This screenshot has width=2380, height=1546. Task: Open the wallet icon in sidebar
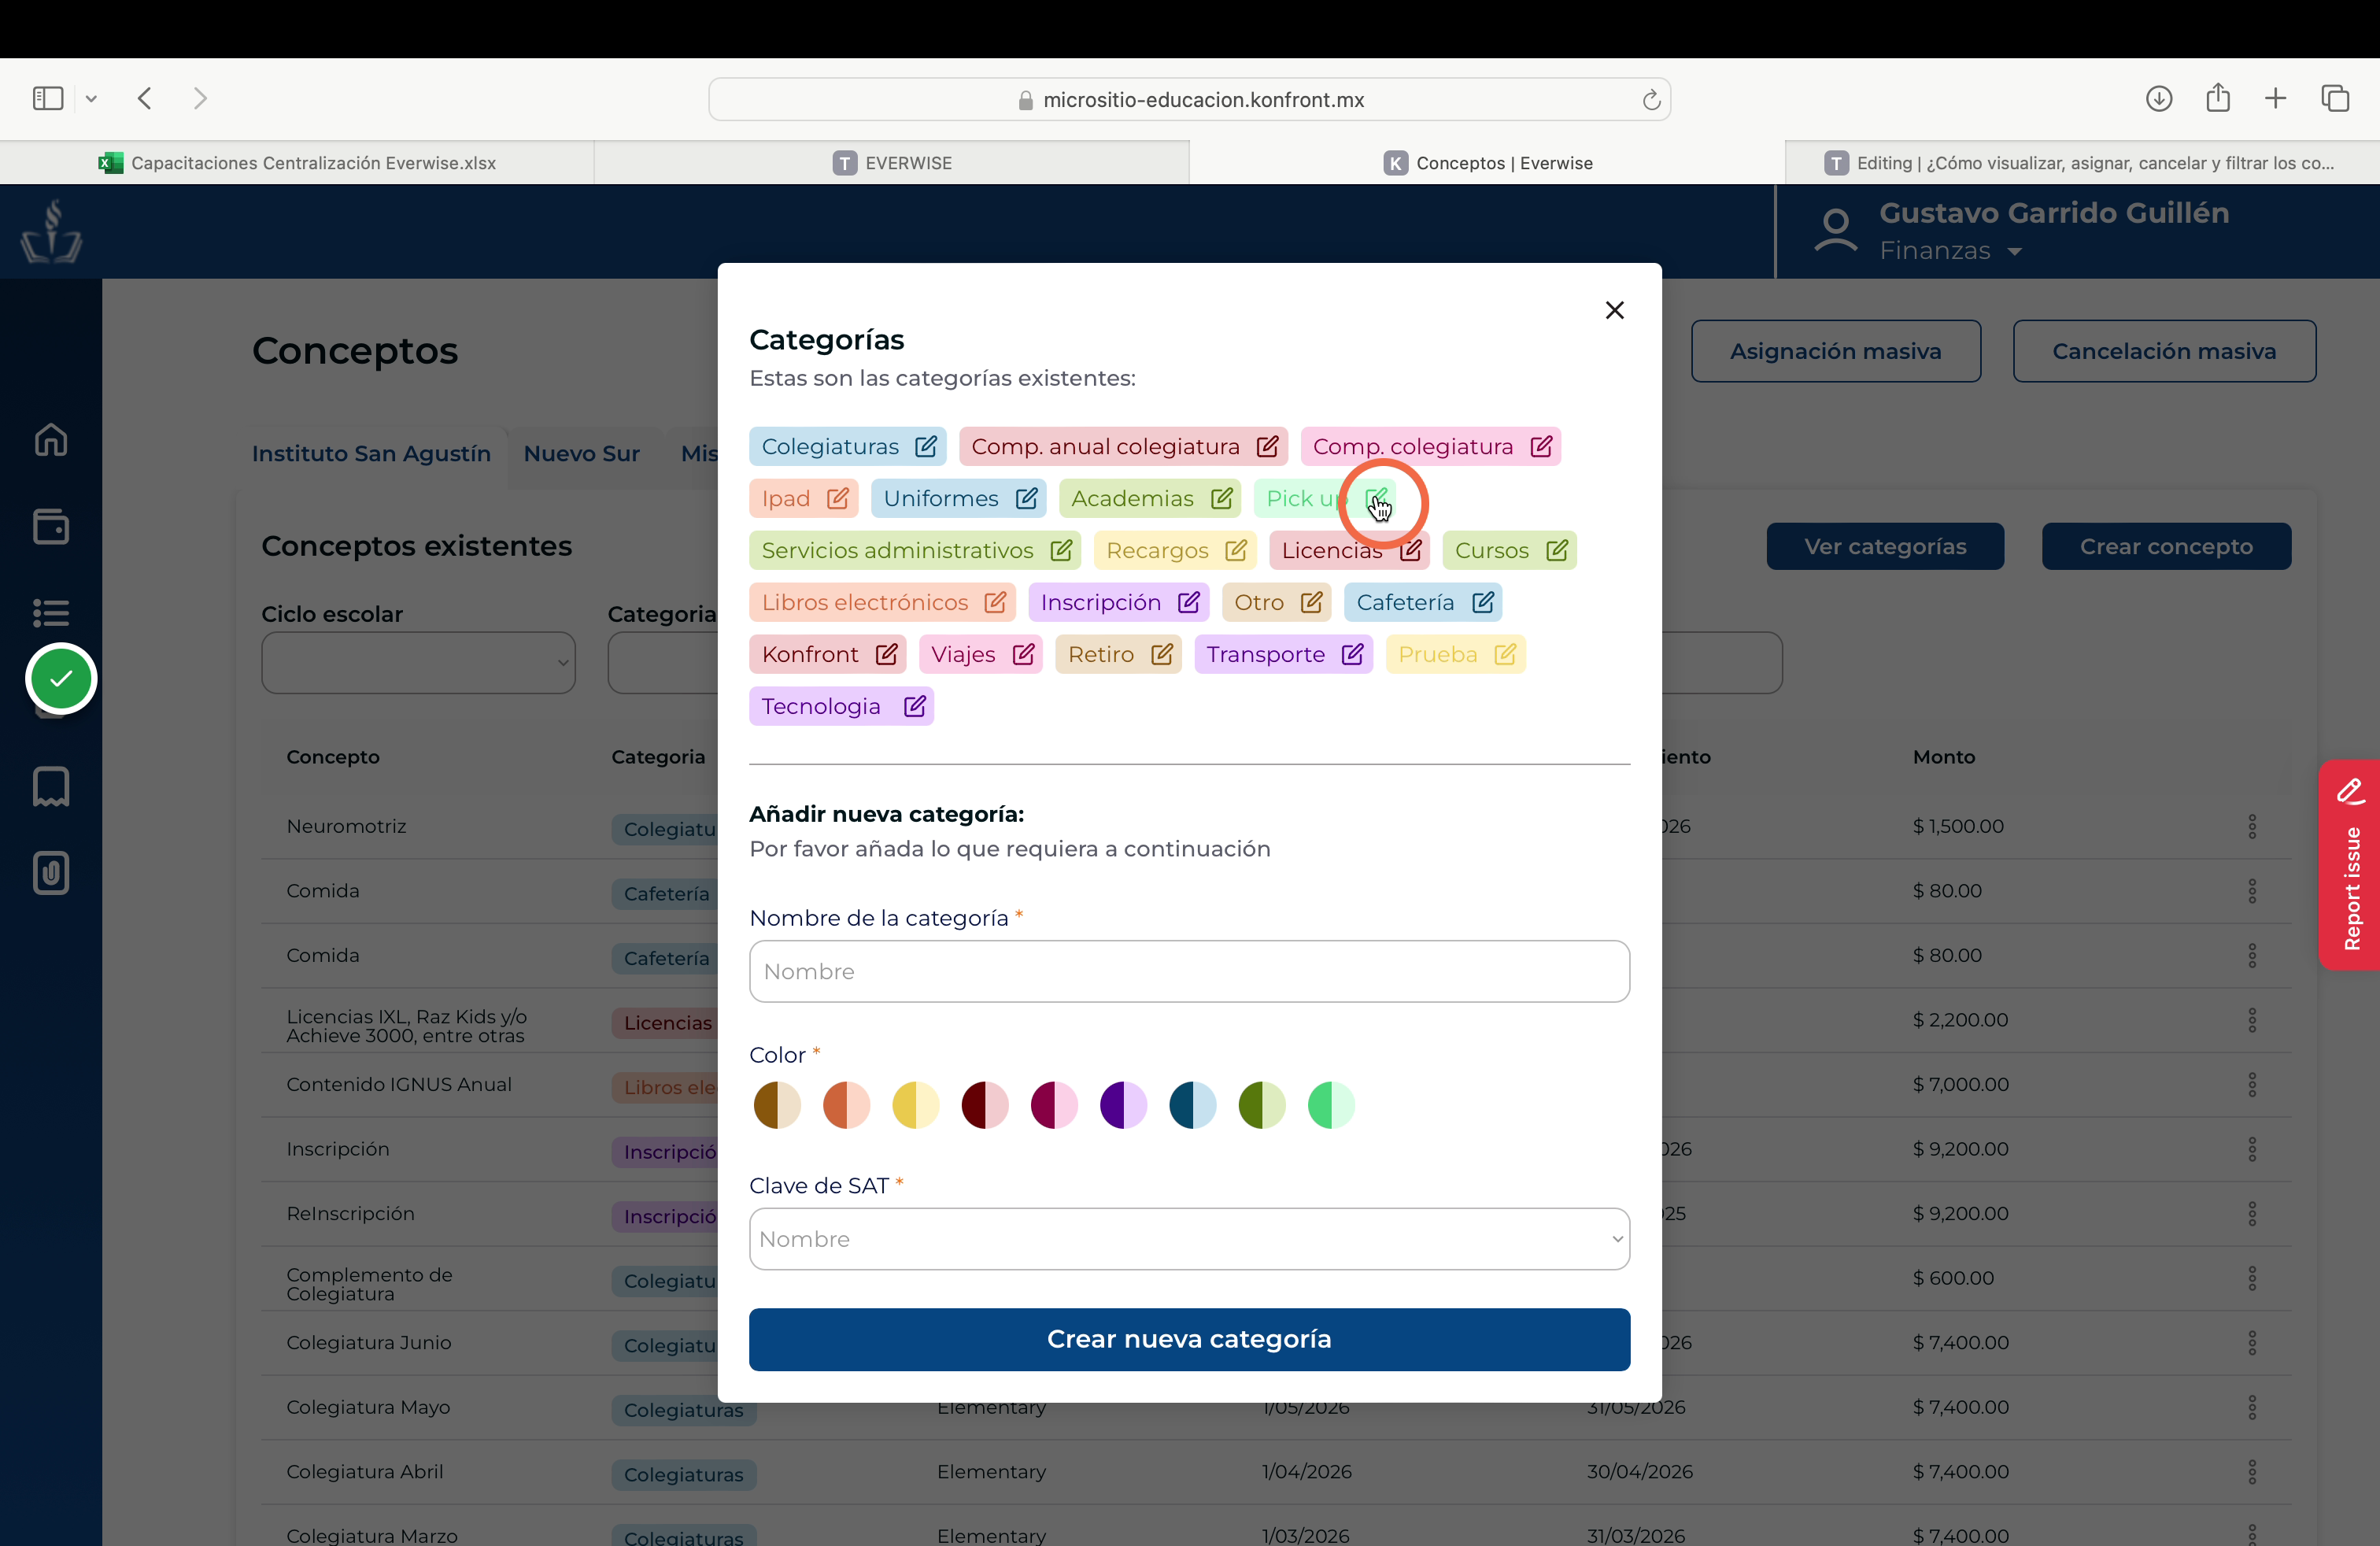click(51, 526)
